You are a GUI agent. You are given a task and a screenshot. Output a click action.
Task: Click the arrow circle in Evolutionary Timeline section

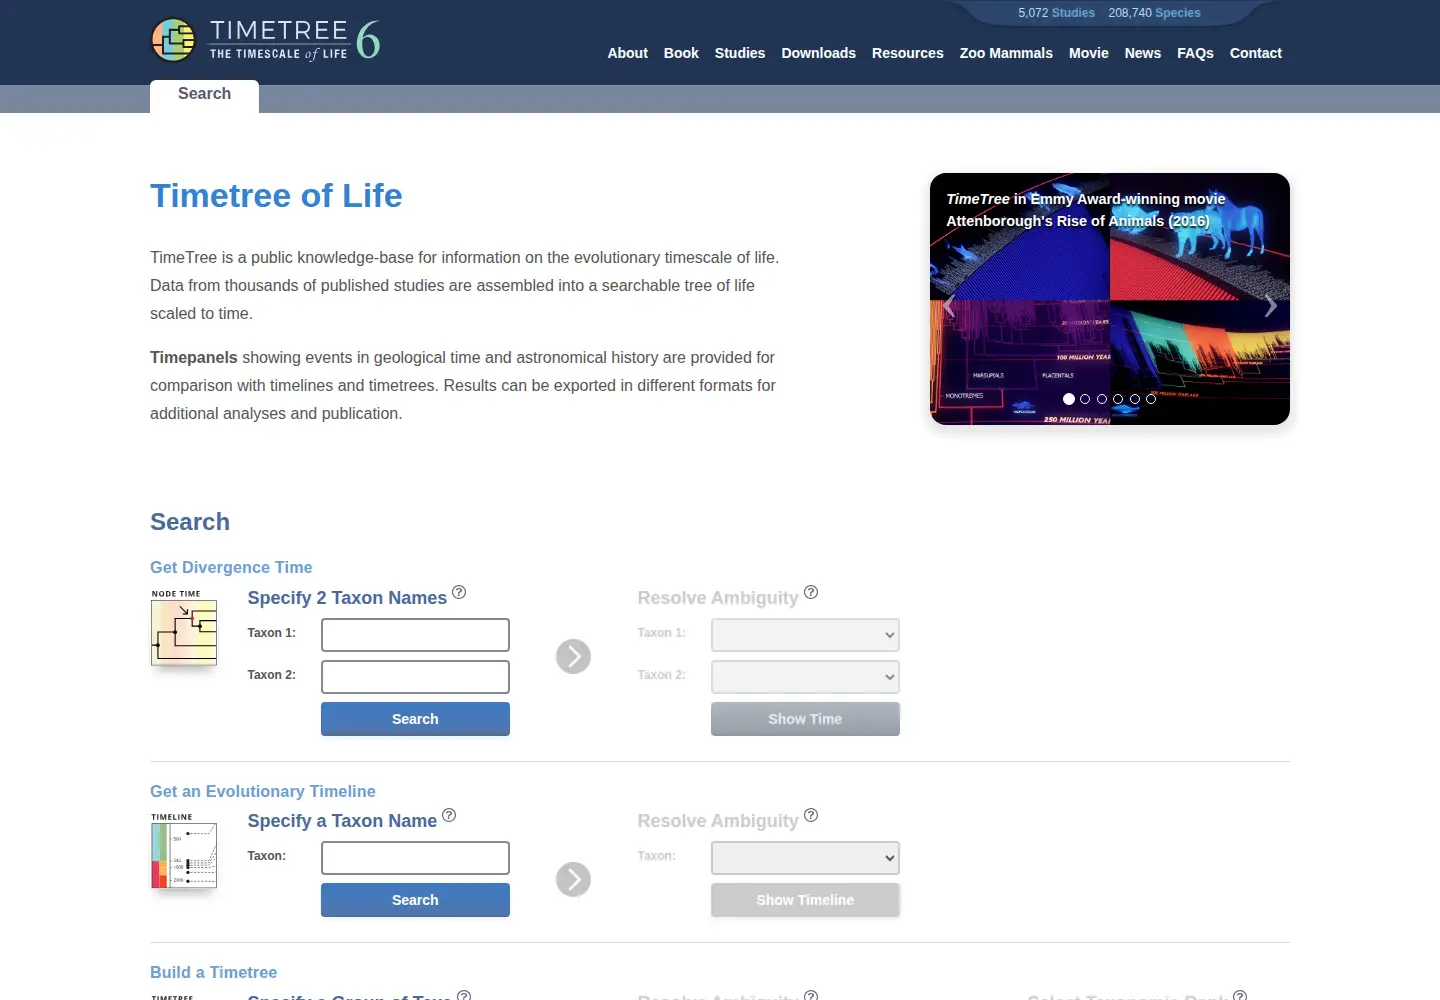[x=573, y=879]
